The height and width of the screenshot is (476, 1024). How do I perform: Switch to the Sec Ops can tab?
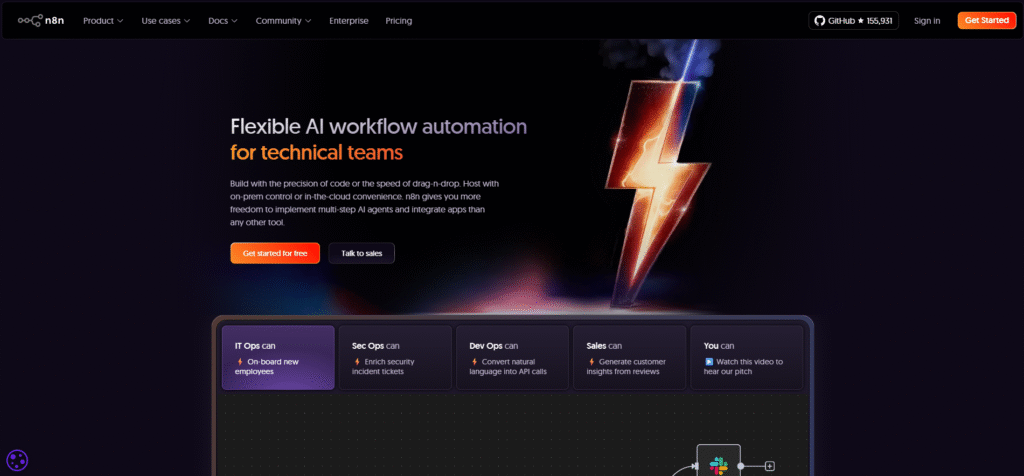[395, 357]
